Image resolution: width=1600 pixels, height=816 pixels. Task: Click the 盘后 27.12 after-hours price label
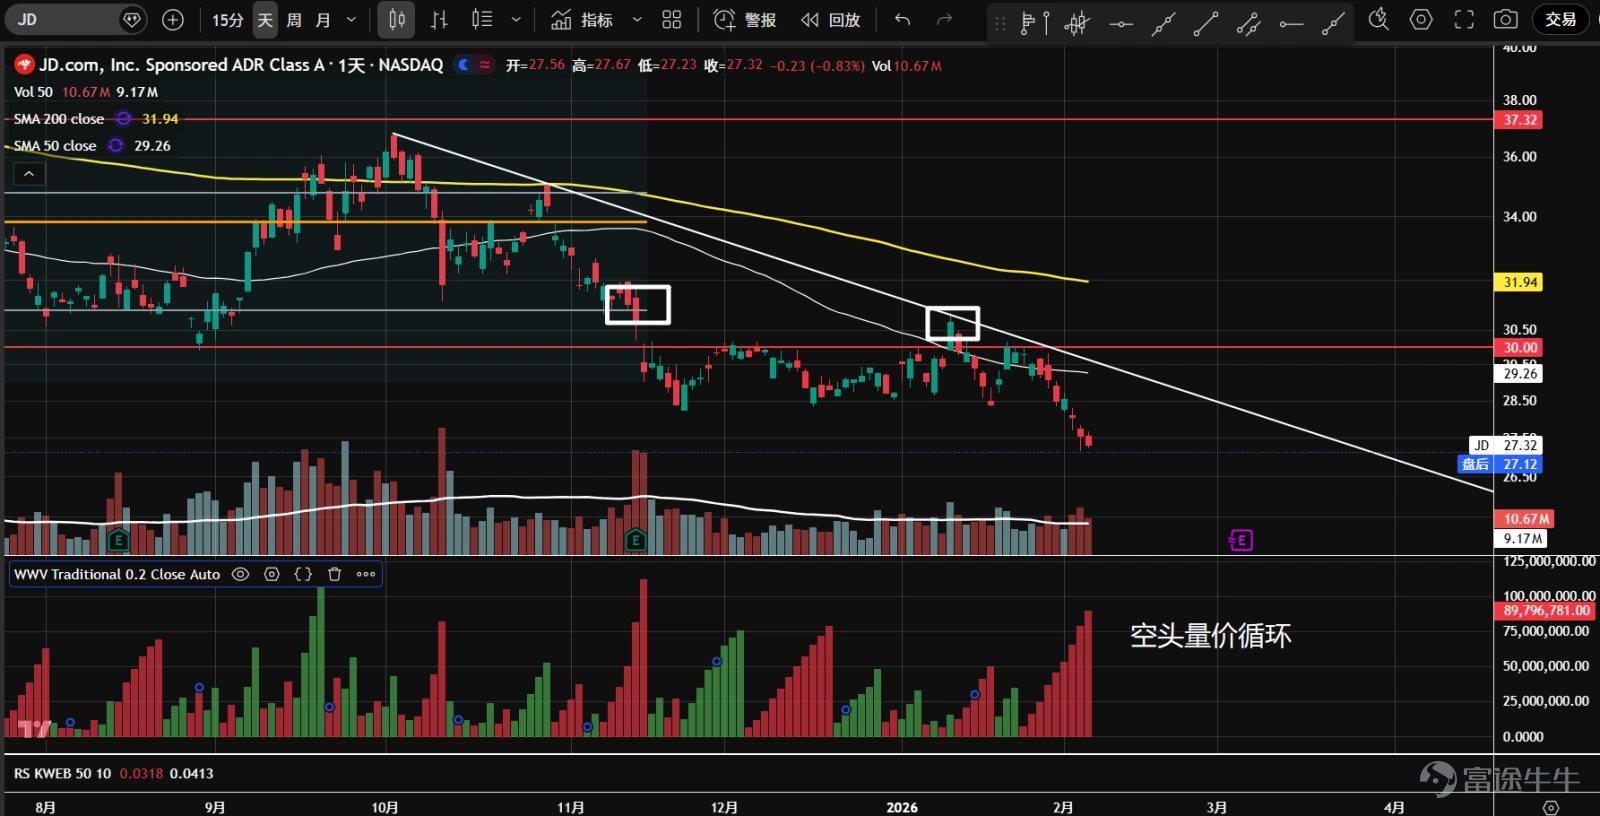pyautogui.click(x=1500, y=464)
